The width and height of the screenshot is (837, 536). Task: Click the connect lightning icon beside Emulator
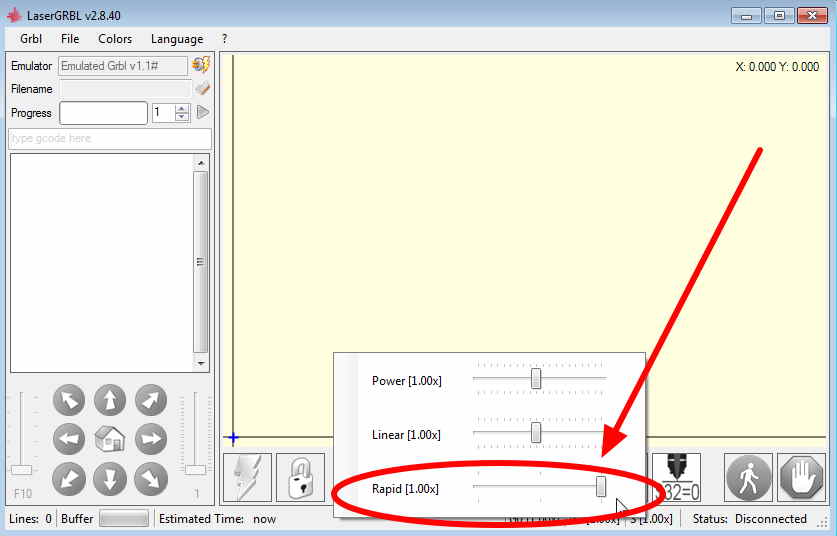point(201,65)
